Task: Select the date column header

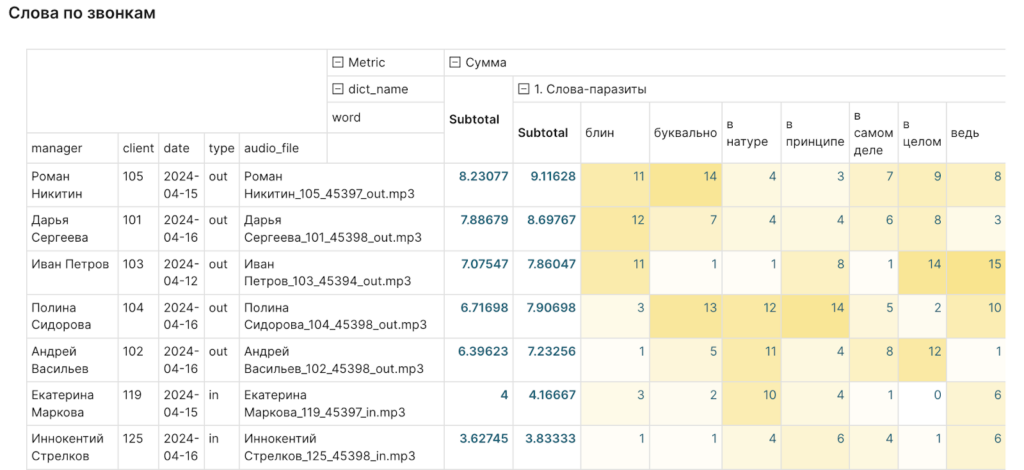Action: coord(177,148)
